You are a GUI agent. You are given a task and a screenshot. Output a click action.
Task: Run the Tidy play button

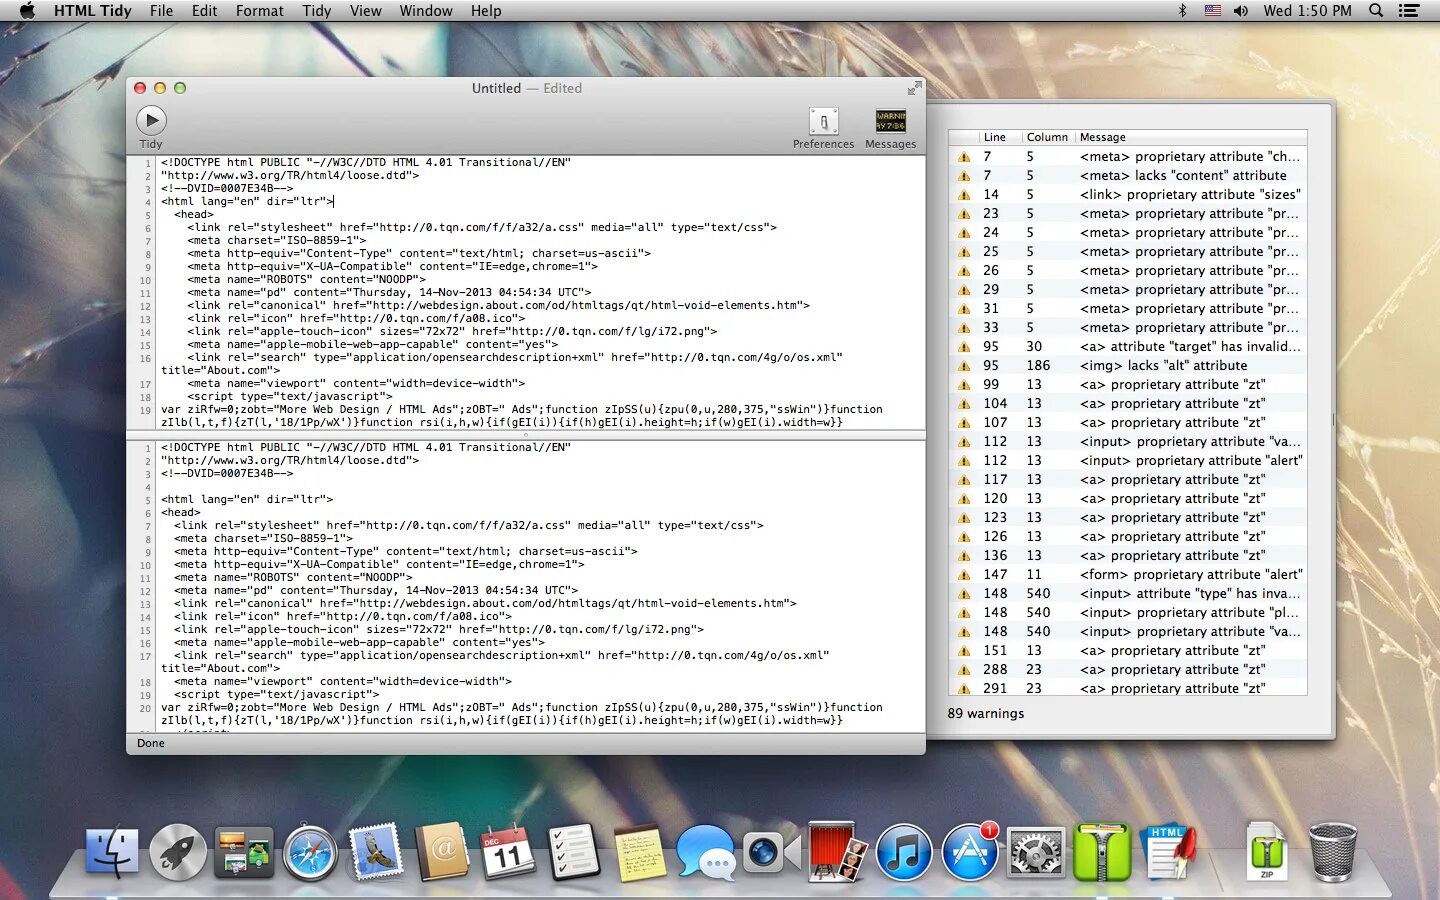[x=151, y=121]
